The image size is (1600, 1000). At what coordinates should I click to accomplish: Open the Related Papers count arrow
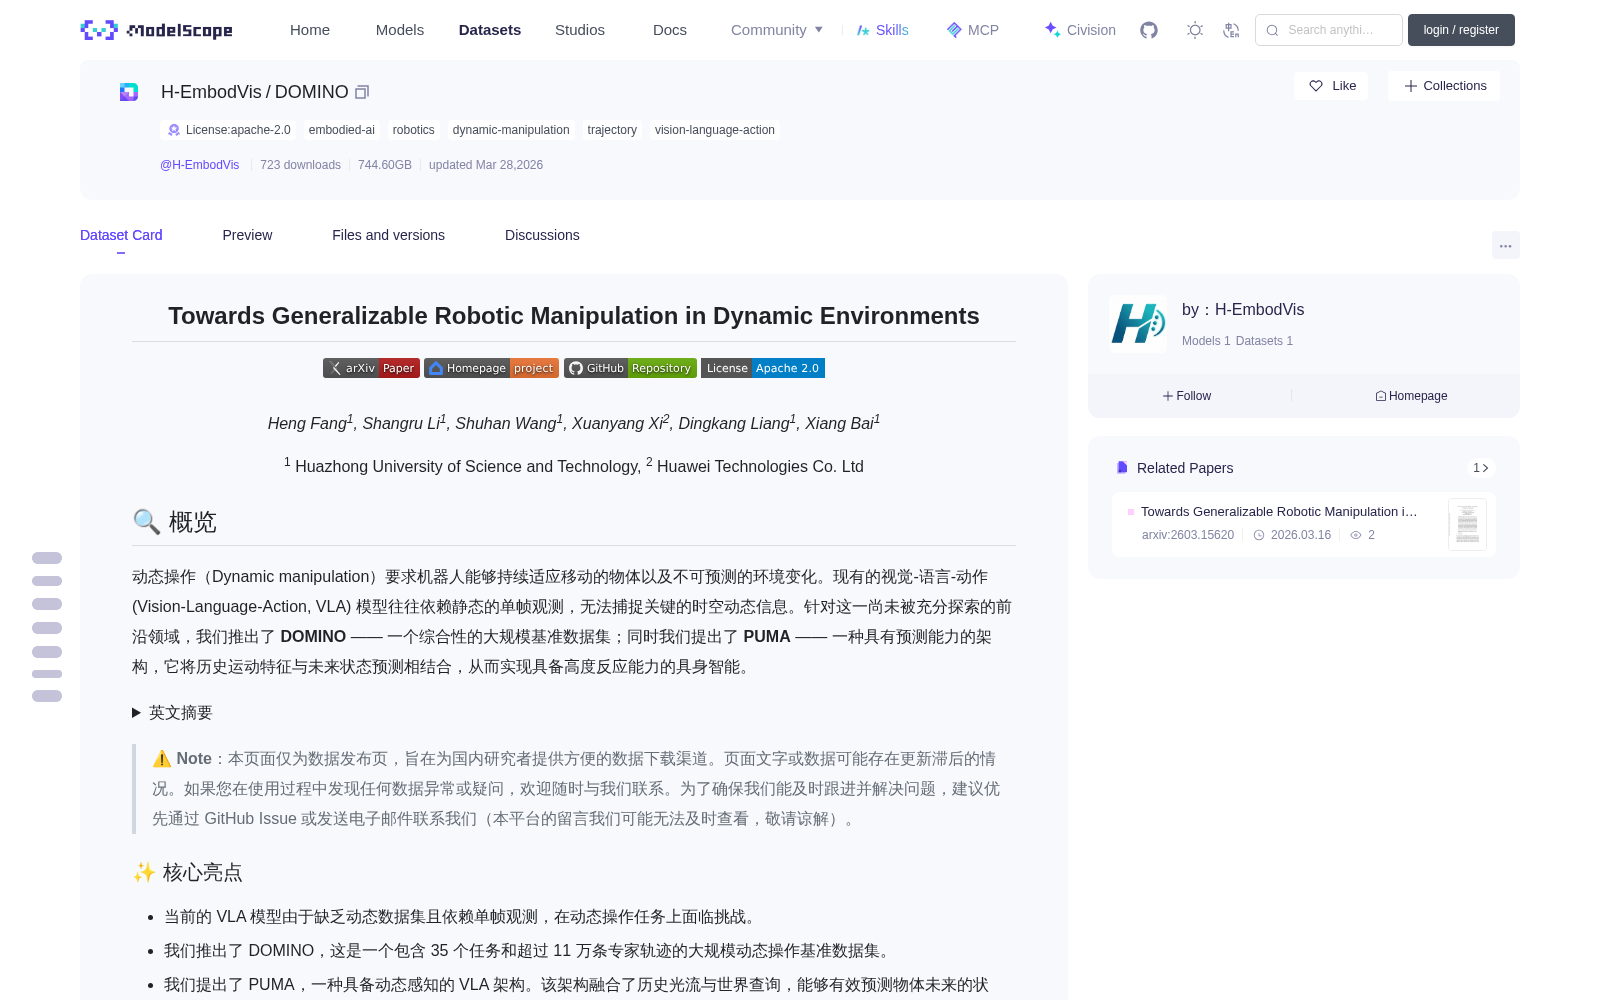click(x=1481, y=468)
